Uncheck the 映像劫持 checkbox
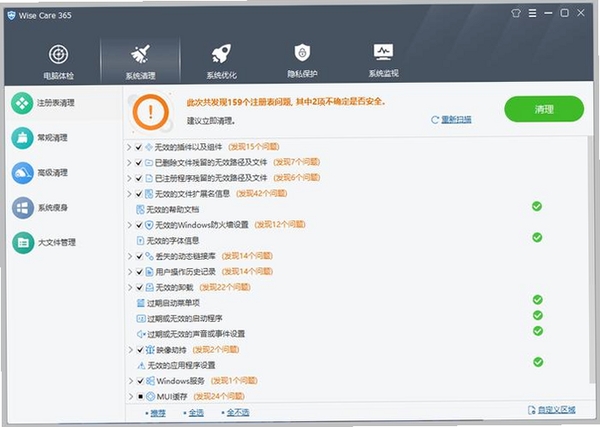The image size is (600, 427). click(x=140, y=350)
